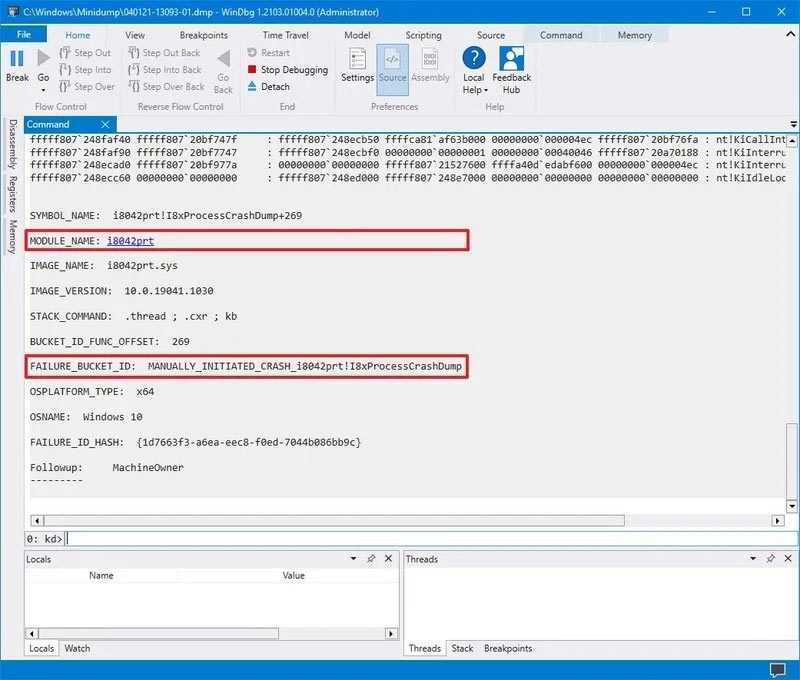This screenshot has width=800, height=680.
Task: Open the Feedback Hub icon
Action: pos(511,59)
